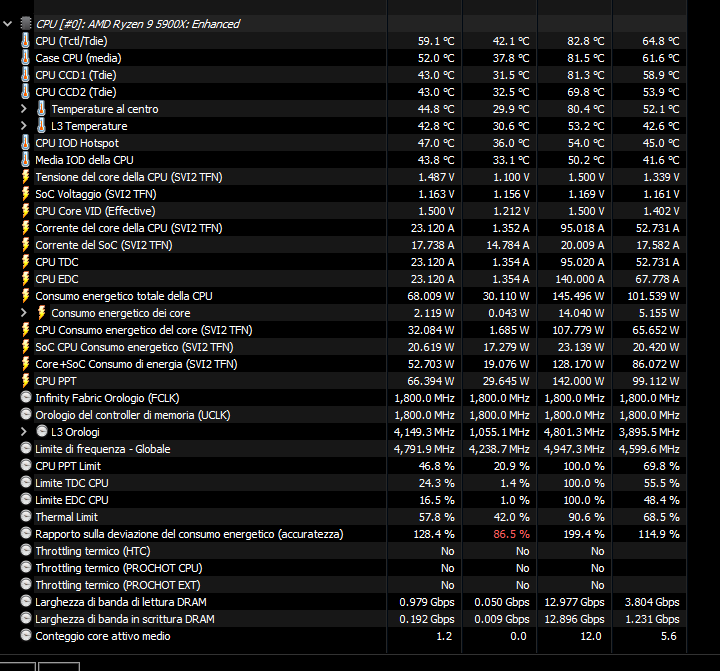This screenshot has height=671, width=720.
Task: Select Larghezza di banda di lettura DRAM
Action: tap(121, 602)
